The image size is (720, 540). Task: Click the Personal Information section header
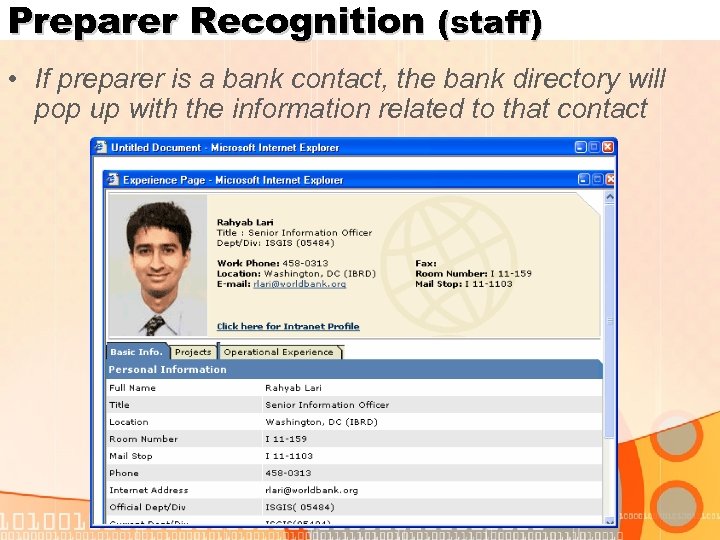click(x=354, y=370)
